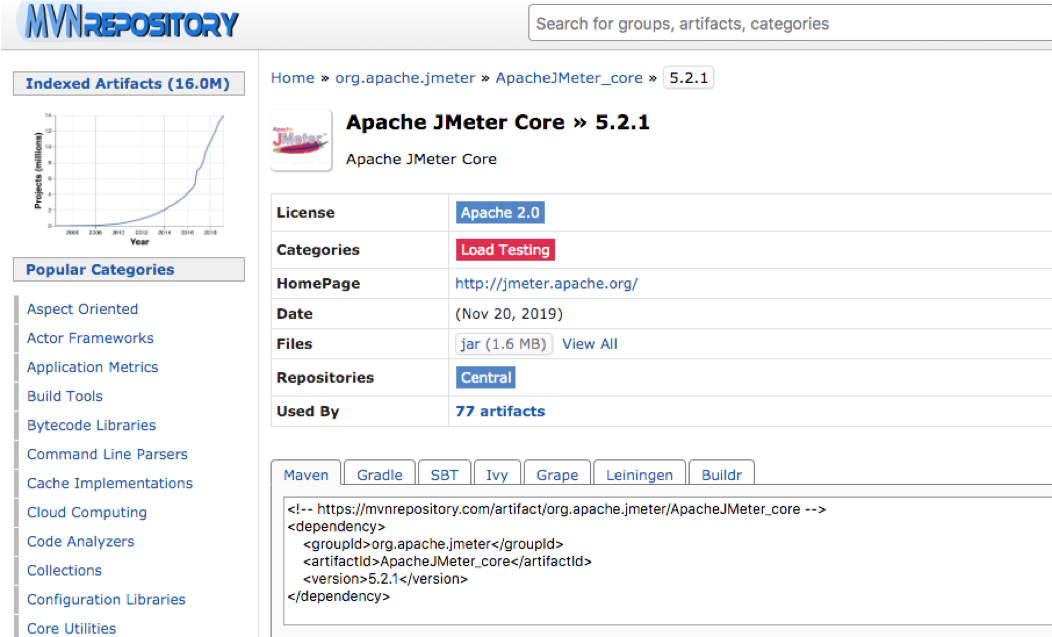
Task: Open the Collections category
Action: pyautogui.click(x=64, y=570)
